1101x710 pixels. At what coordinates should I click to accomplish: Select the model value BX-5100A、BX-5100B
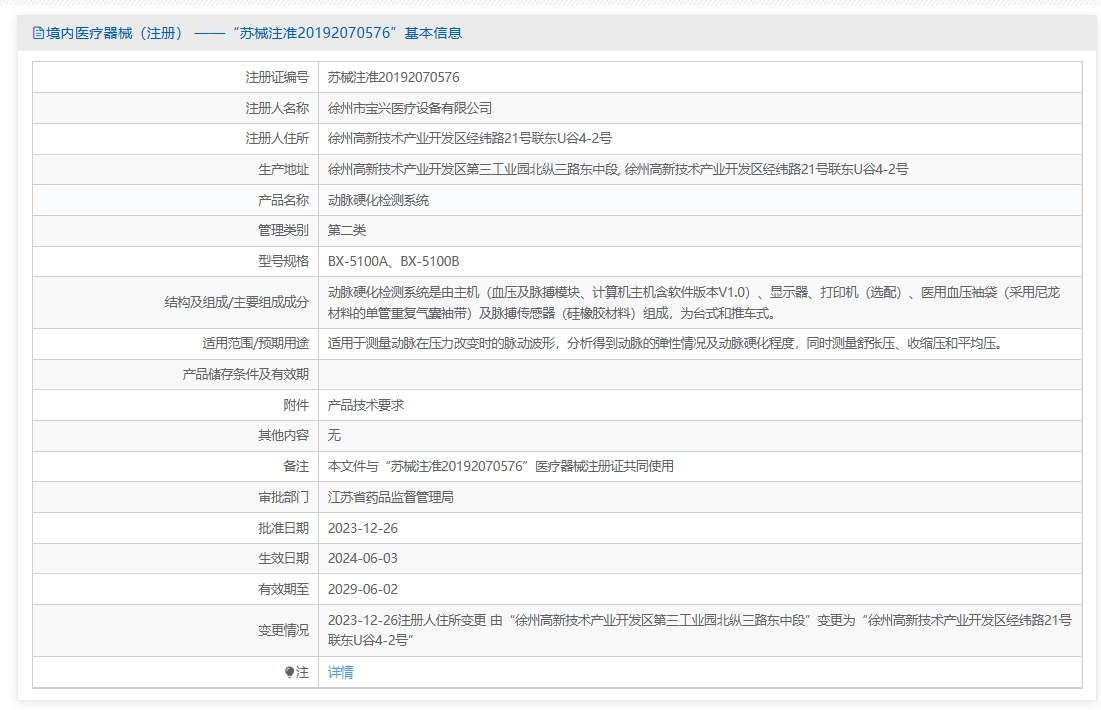pos(393,261)
